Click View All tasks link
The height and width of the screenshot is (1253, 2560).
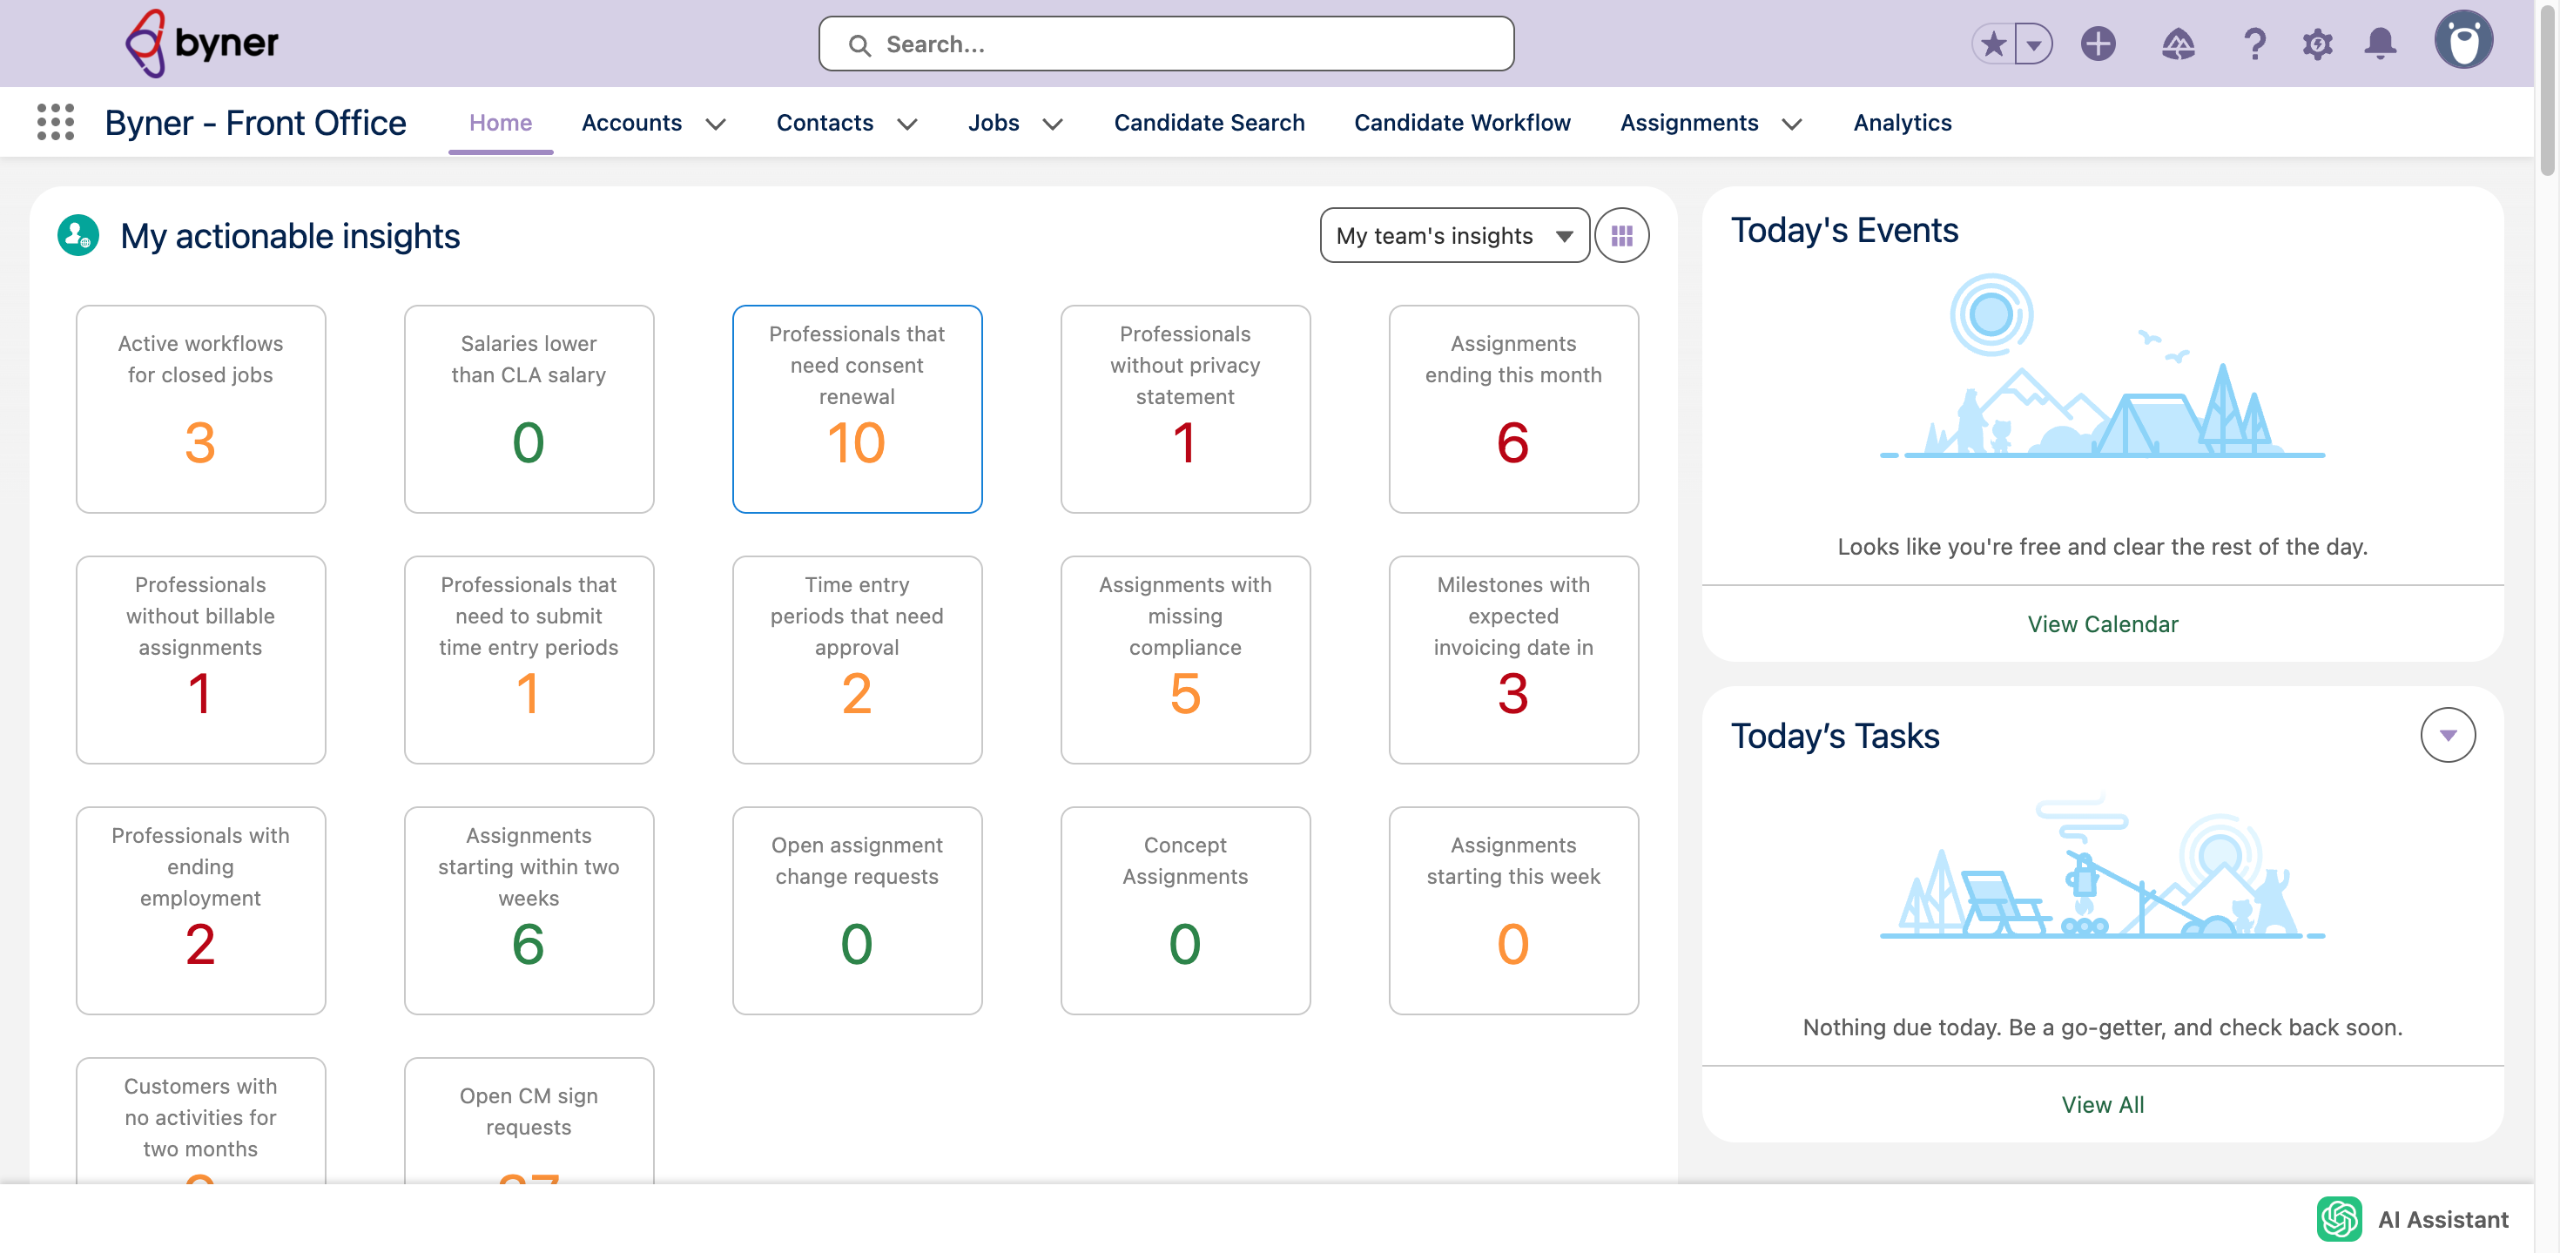point(2102,1105)
